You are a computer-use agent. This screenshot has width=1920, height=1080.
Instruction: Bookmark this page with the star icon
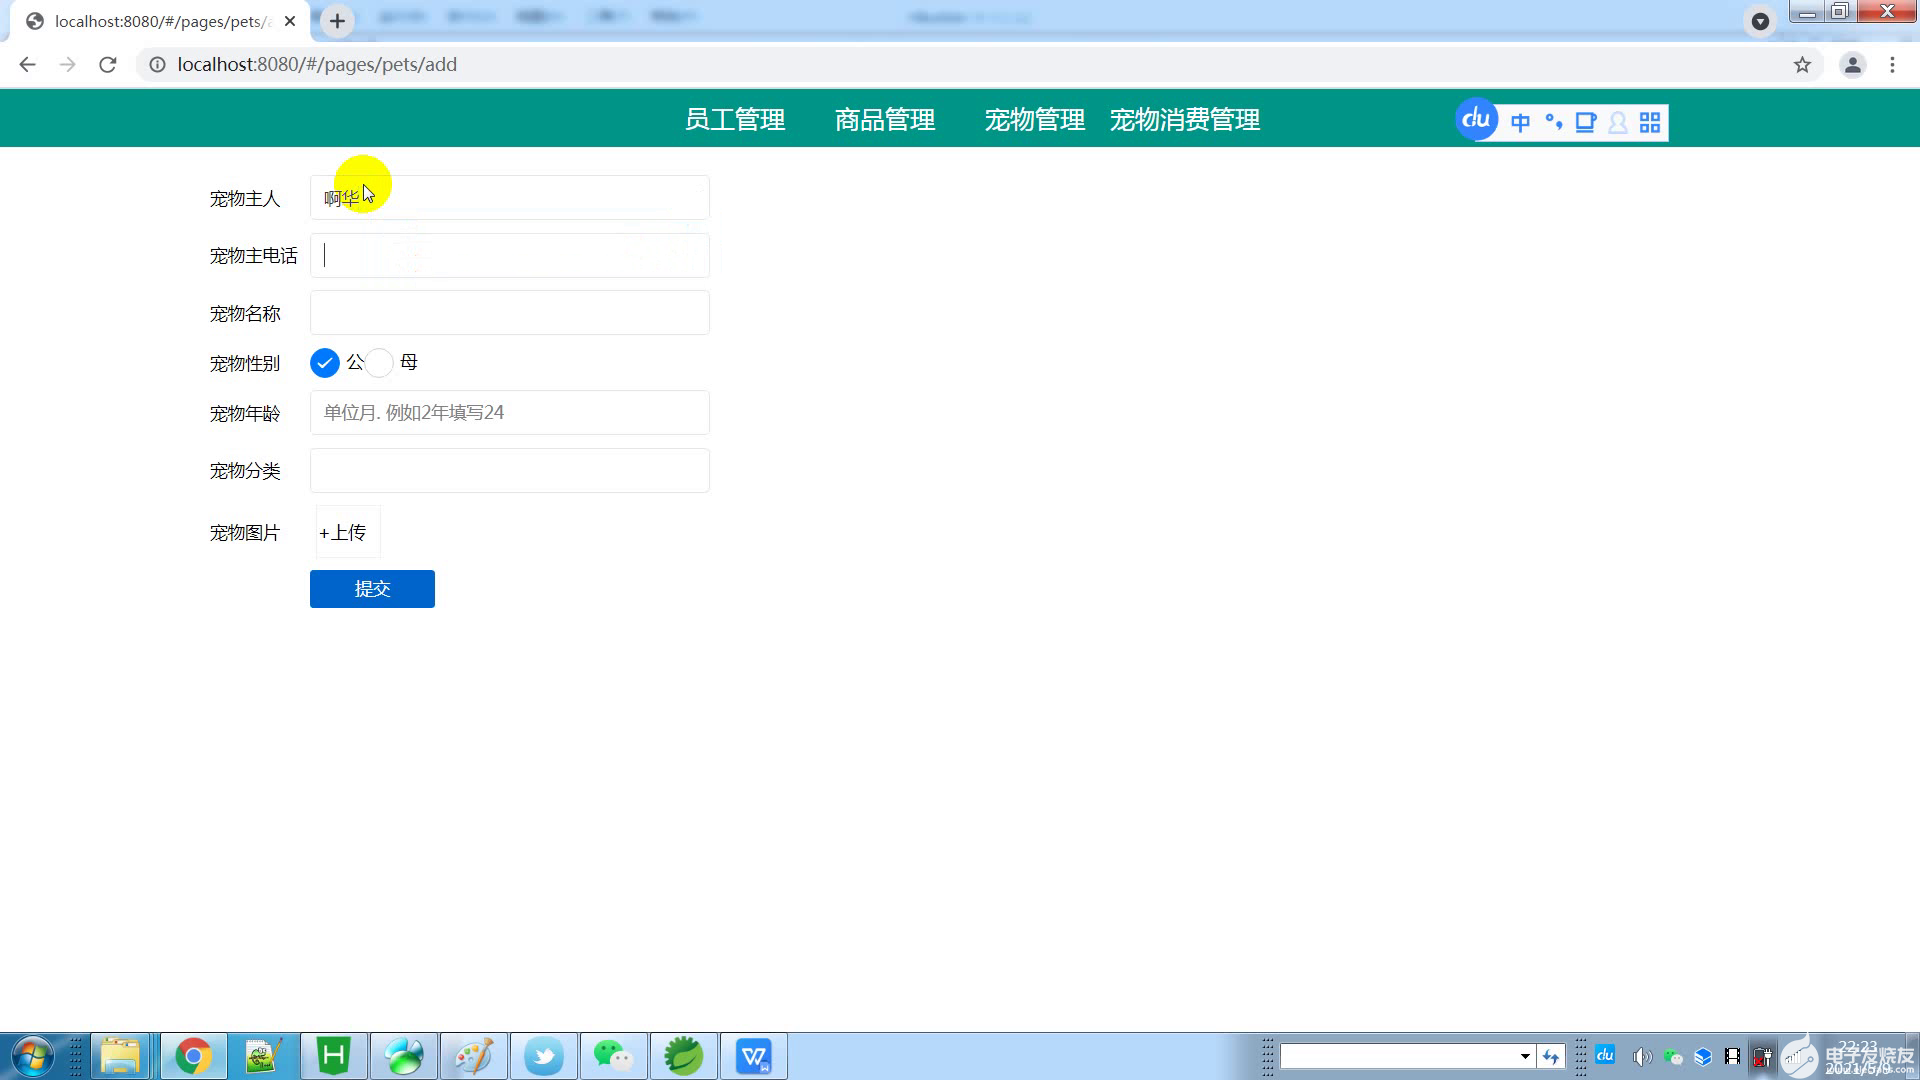click(1802, 65)
